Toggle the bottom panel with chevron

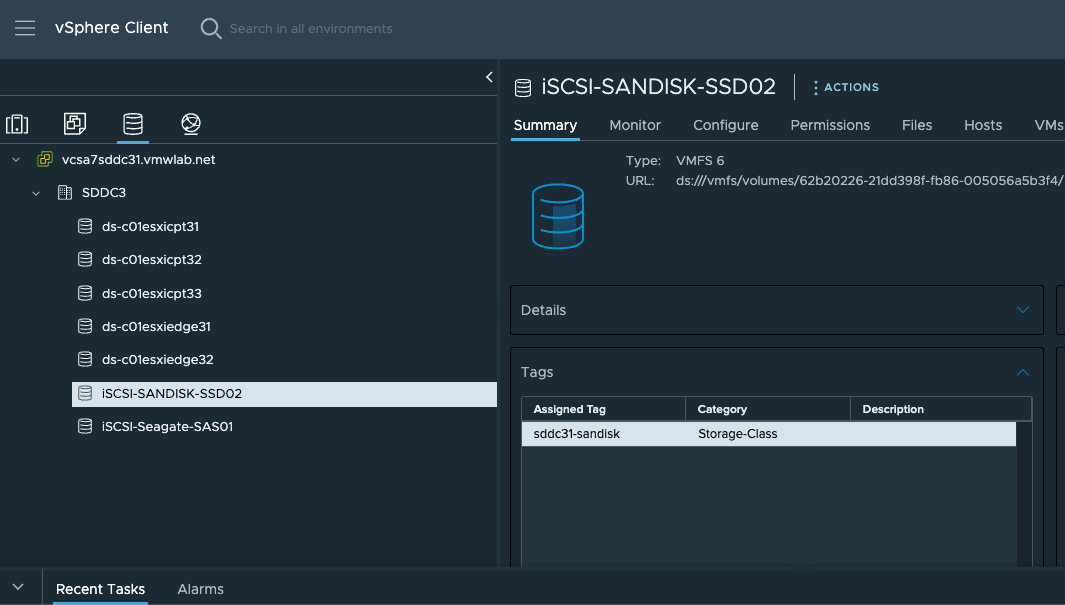click(x=18, y=587)
